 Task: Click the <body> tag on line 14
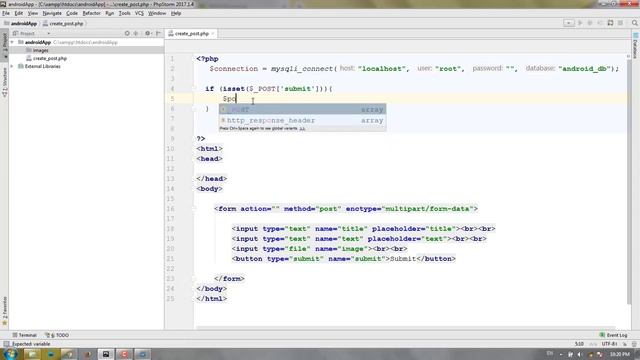click(x=209, y=189)
